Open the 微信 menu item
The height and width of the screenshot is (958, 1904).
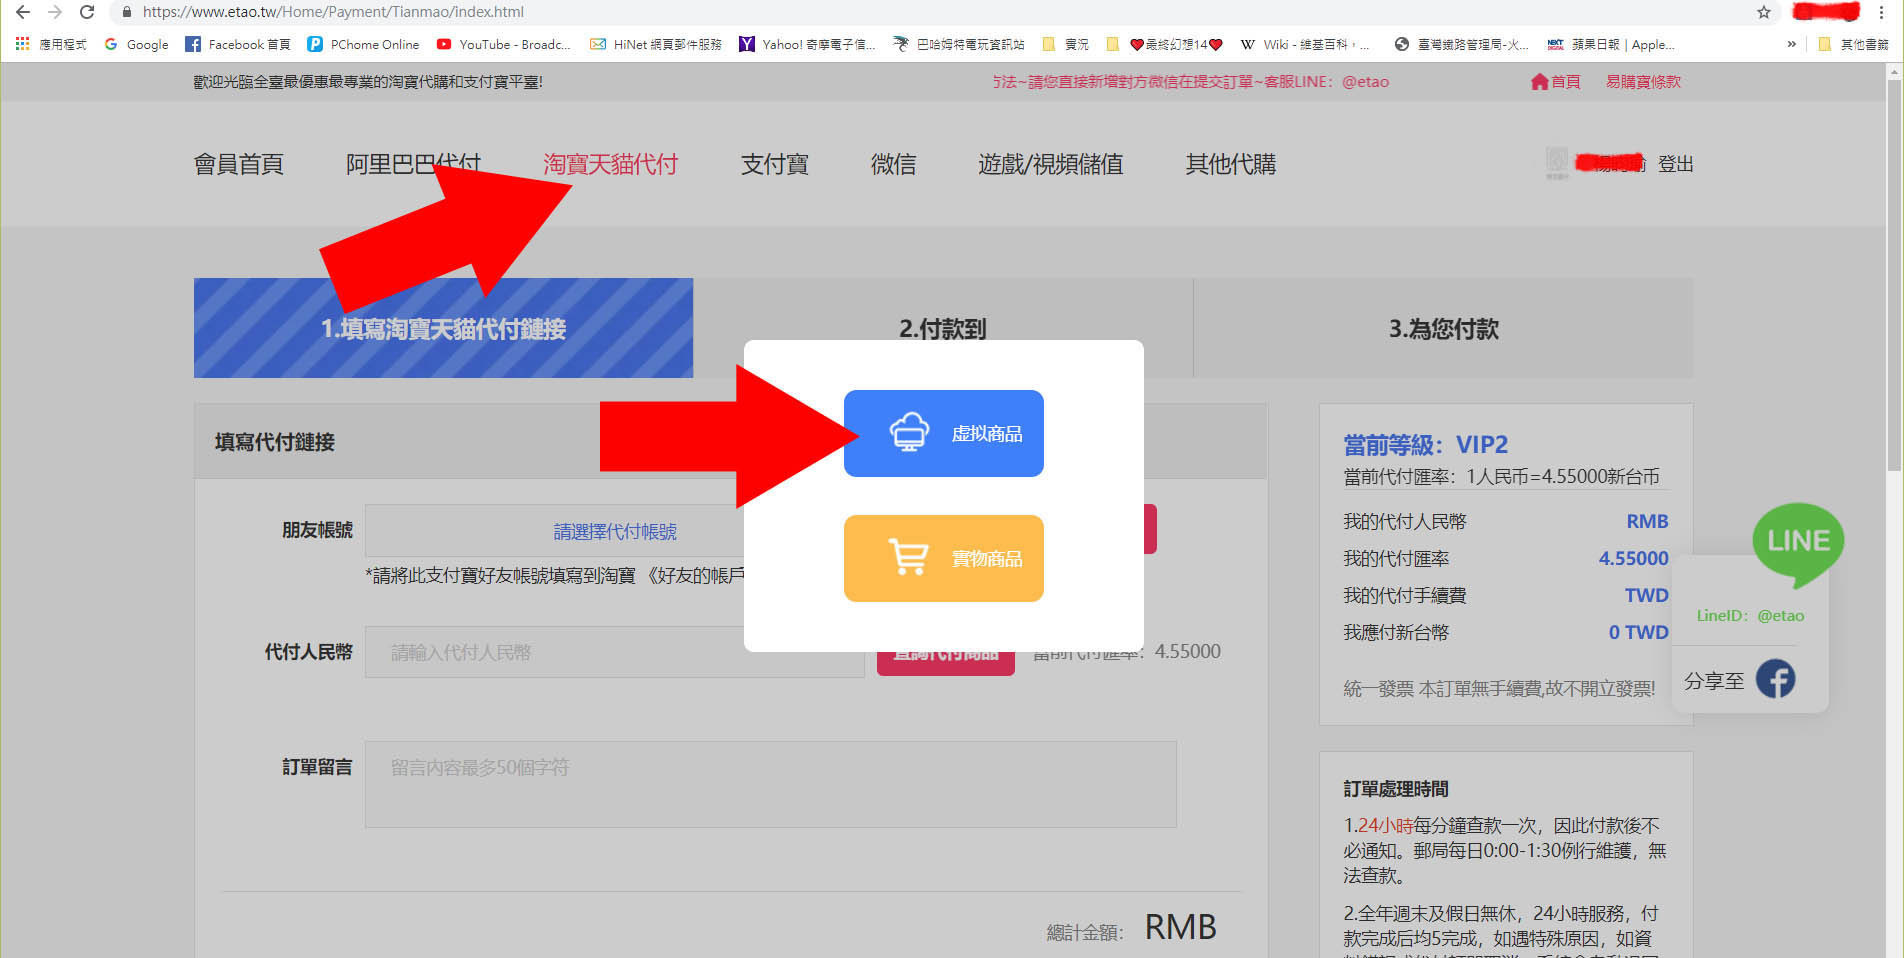[x=893, y=164]
